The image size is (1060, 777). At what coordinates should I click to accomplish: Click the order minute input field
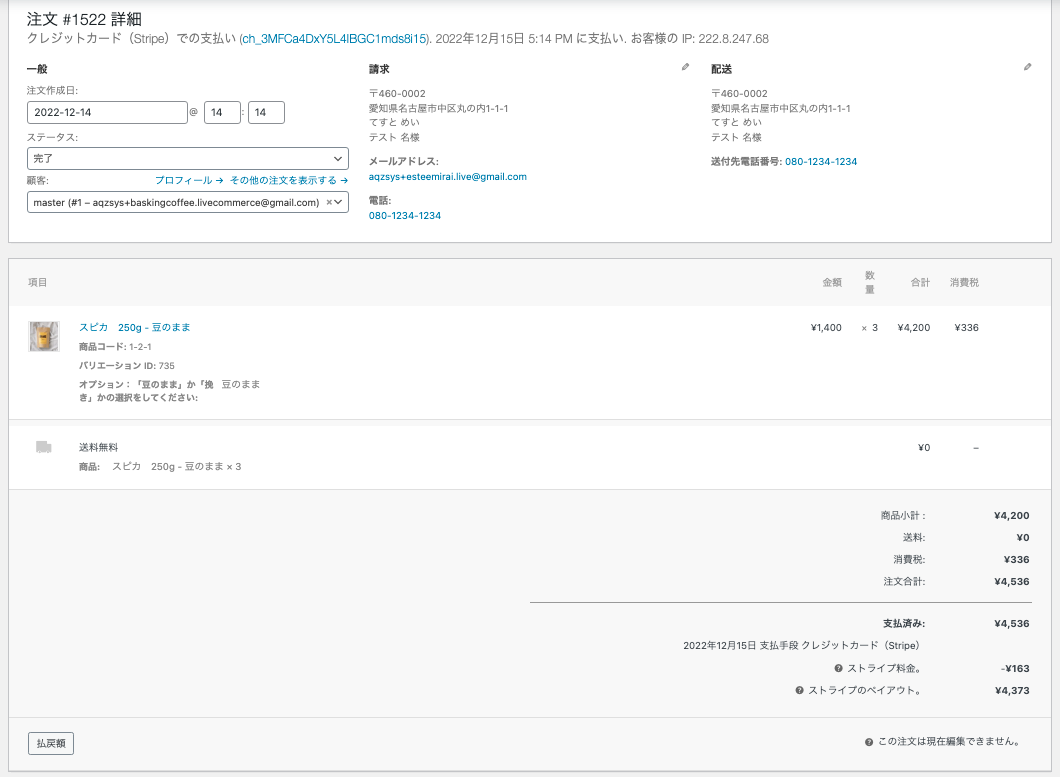(266, 113)
